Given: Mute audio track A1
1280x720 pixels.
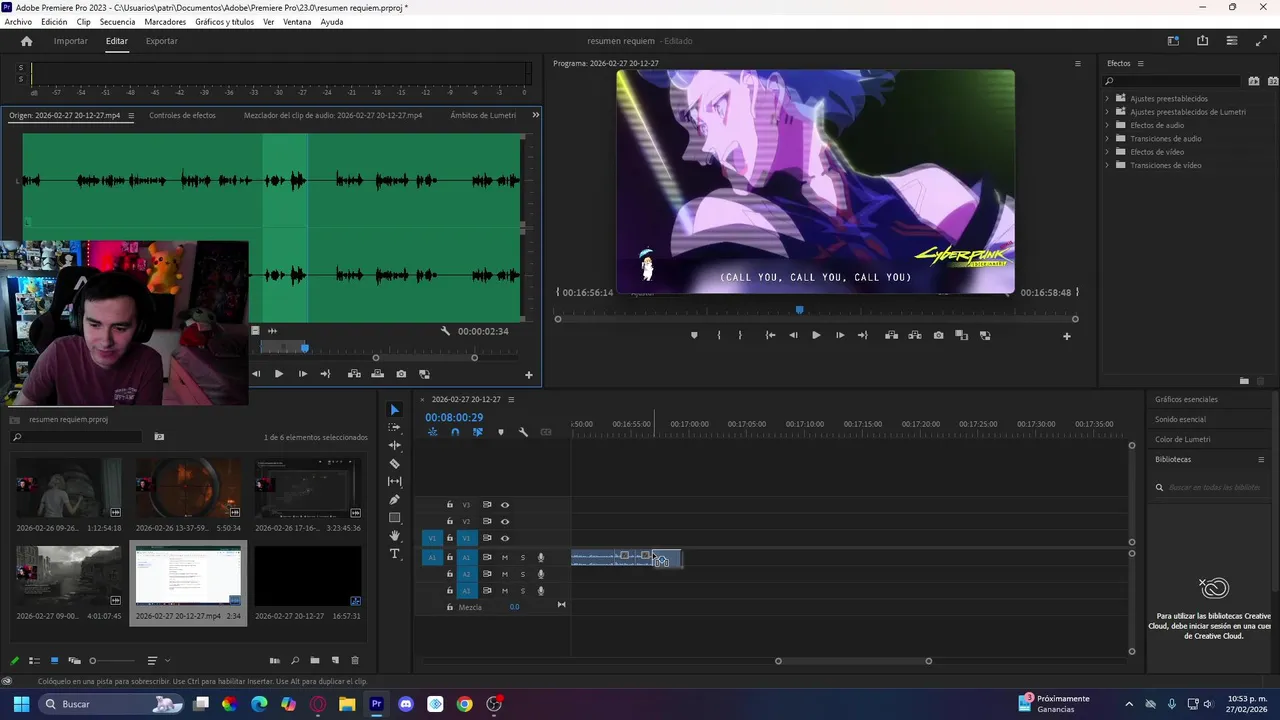Looking at the screenshot, I should [x=505, y=557].
